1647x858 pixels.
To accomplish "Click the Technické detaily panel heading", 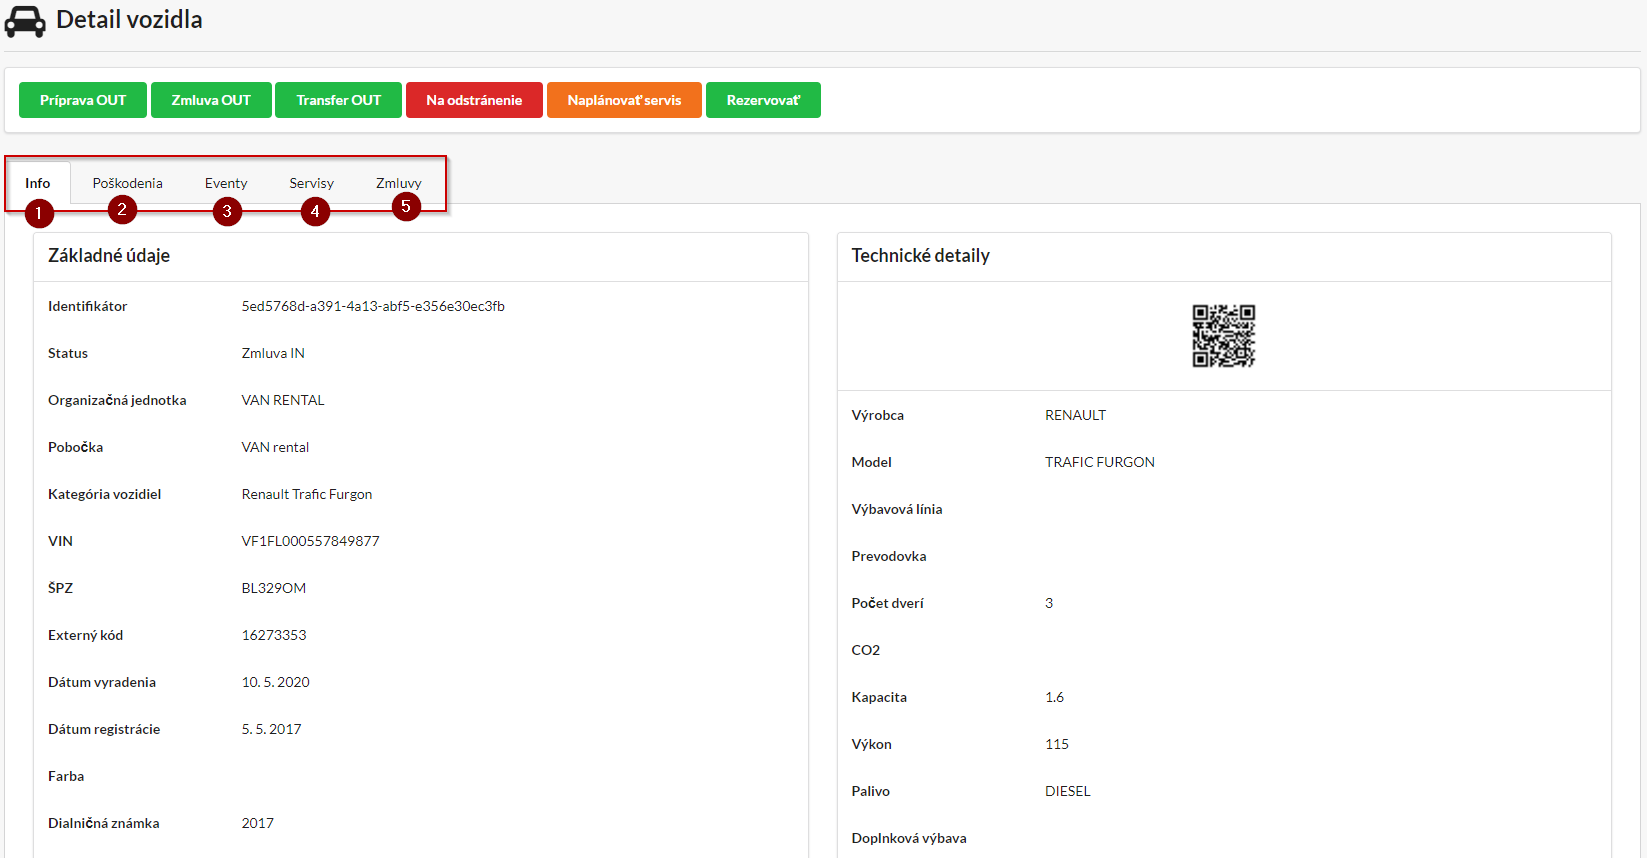I will coord(920,256).
